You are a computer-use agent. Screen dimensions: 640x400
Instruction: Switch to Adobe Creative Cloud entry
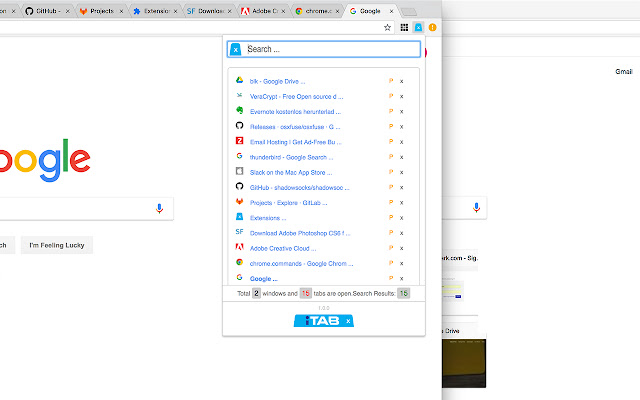(x=283, y=248)
